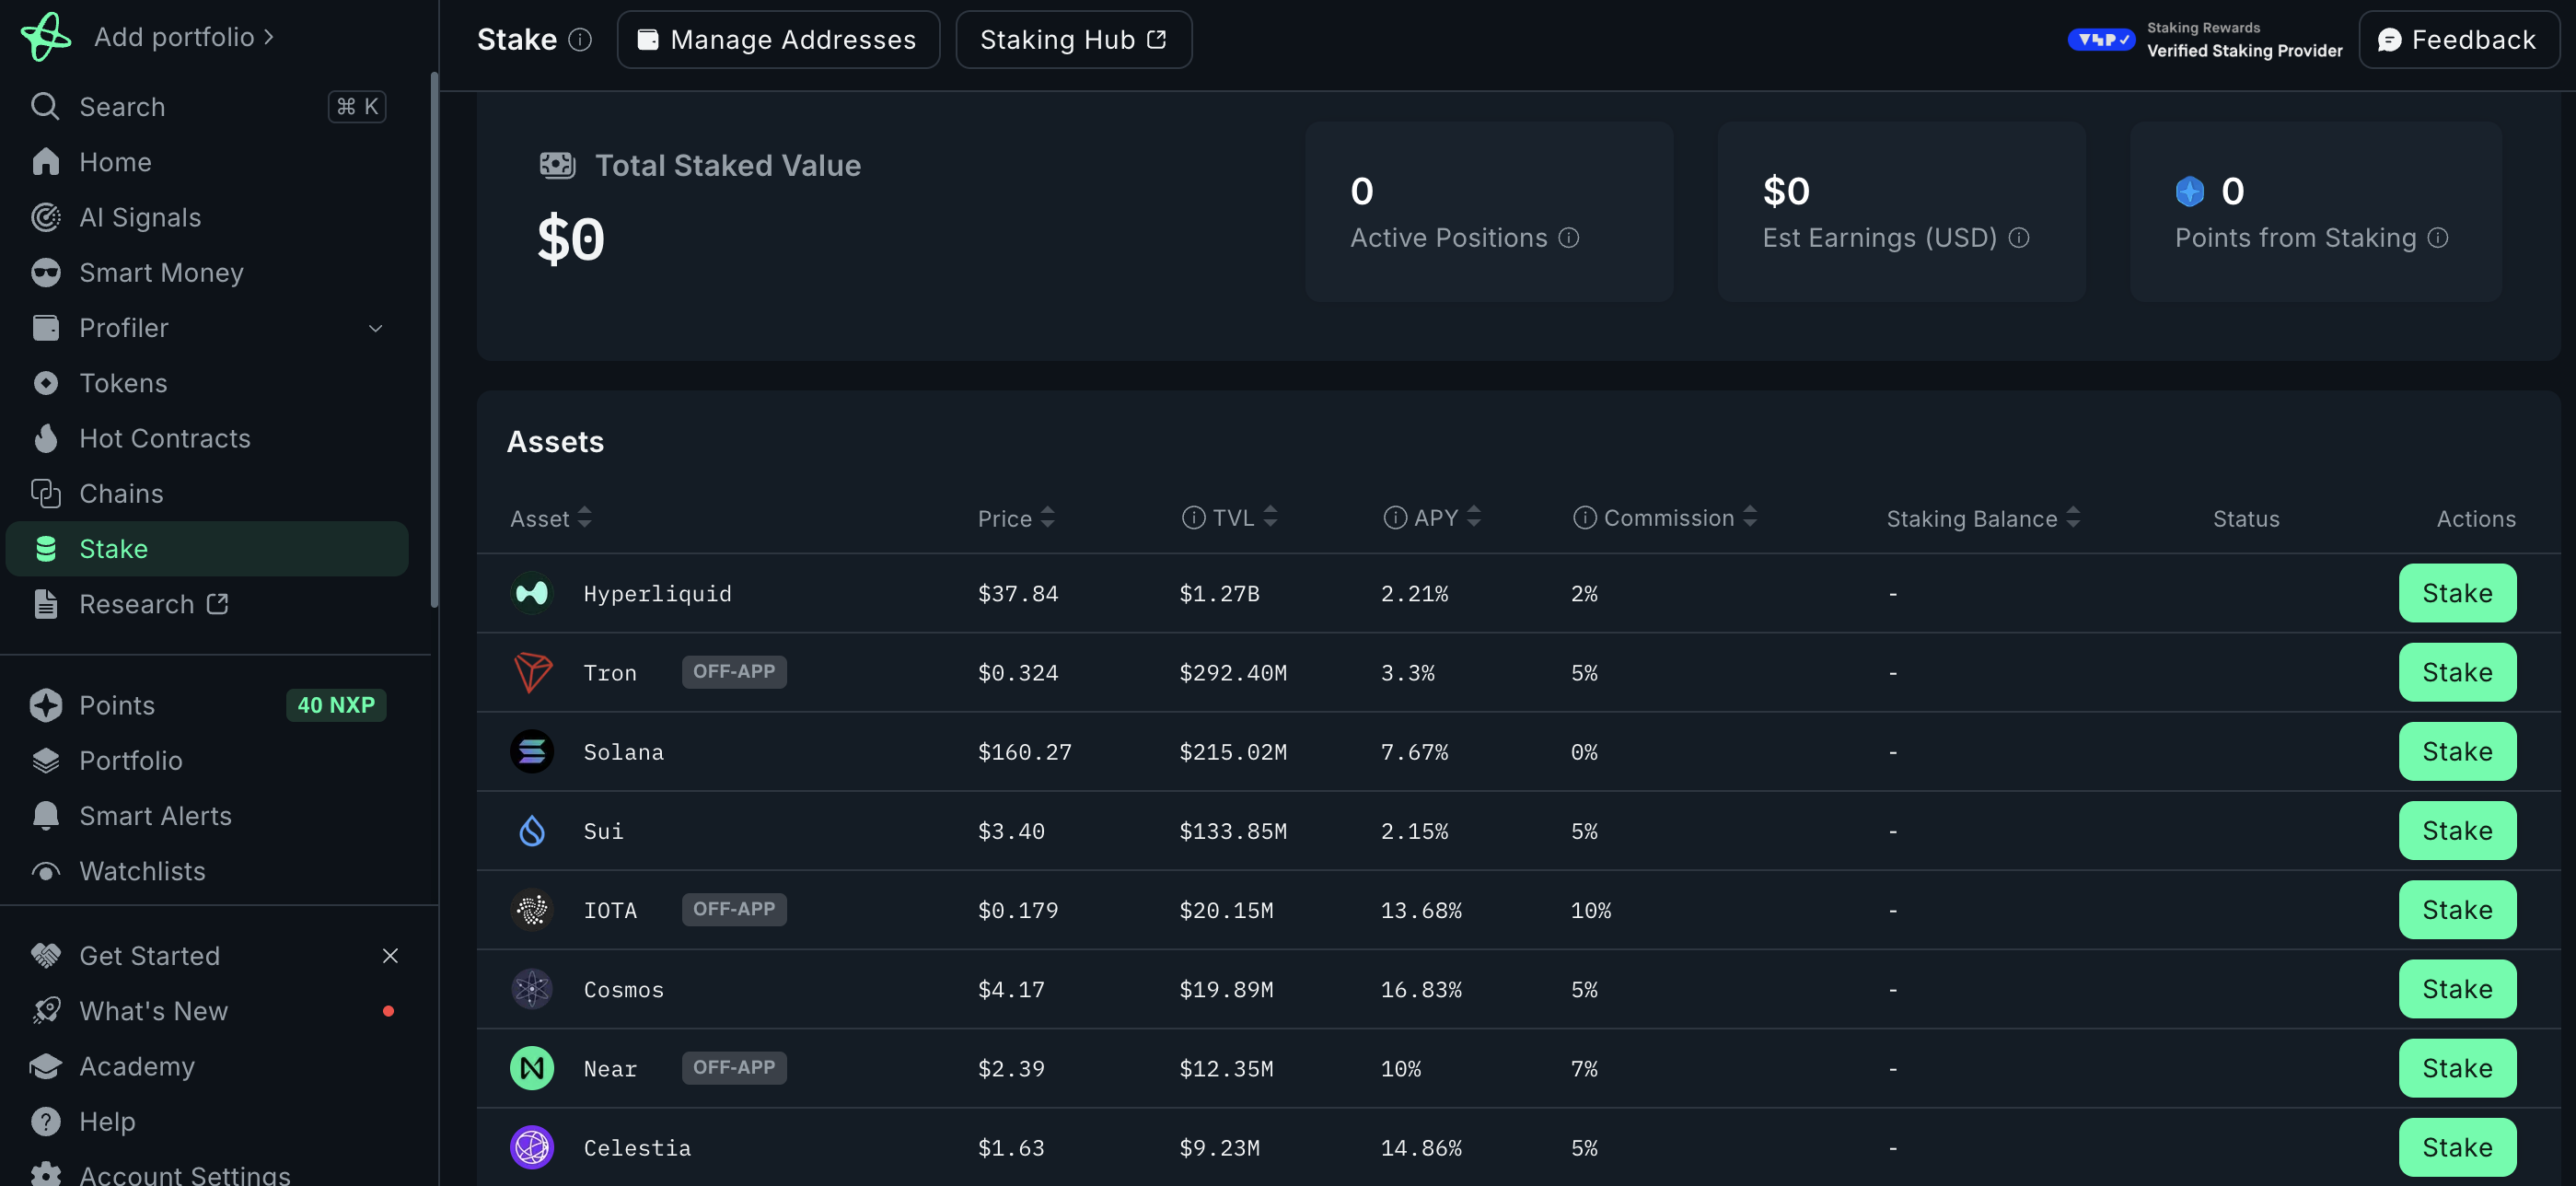The height and width of the screenshot is (1186, 2576).
Task: Click the Search field in sidebar
Action: pyautogui.click(x=200, y=106)
